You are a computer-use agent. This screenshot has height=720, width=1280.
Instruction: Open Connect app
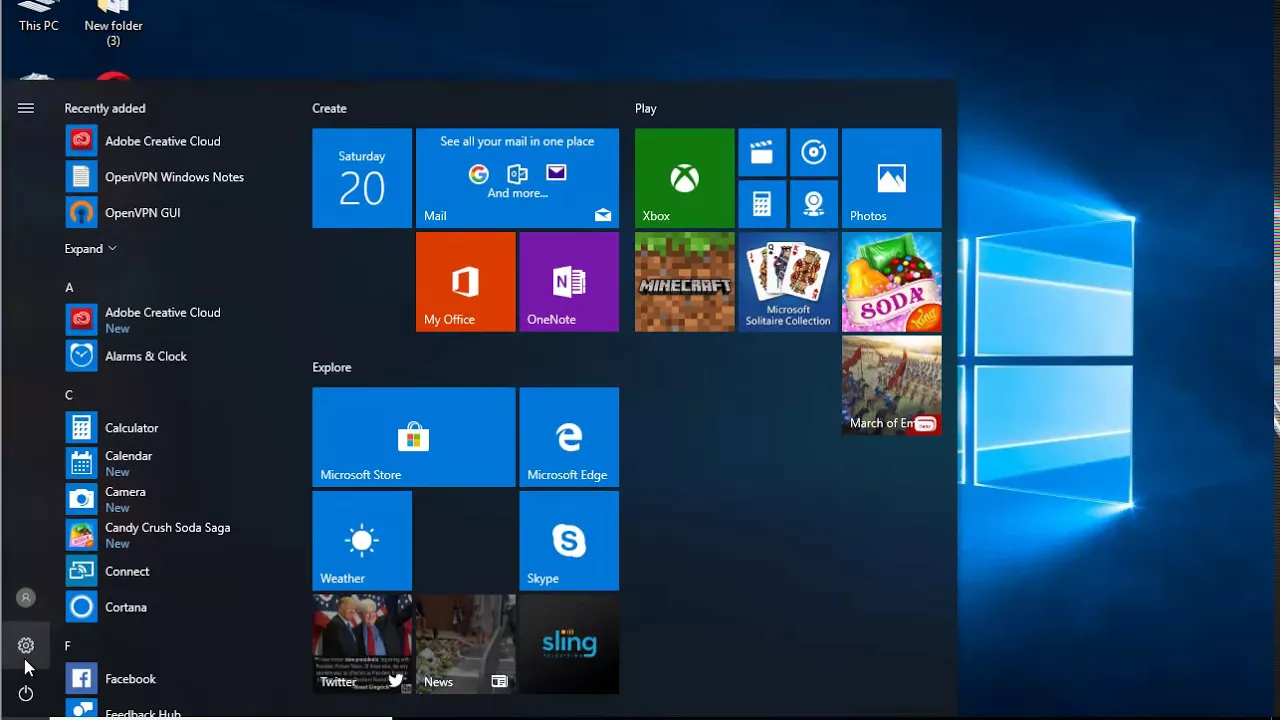point(180,571)
